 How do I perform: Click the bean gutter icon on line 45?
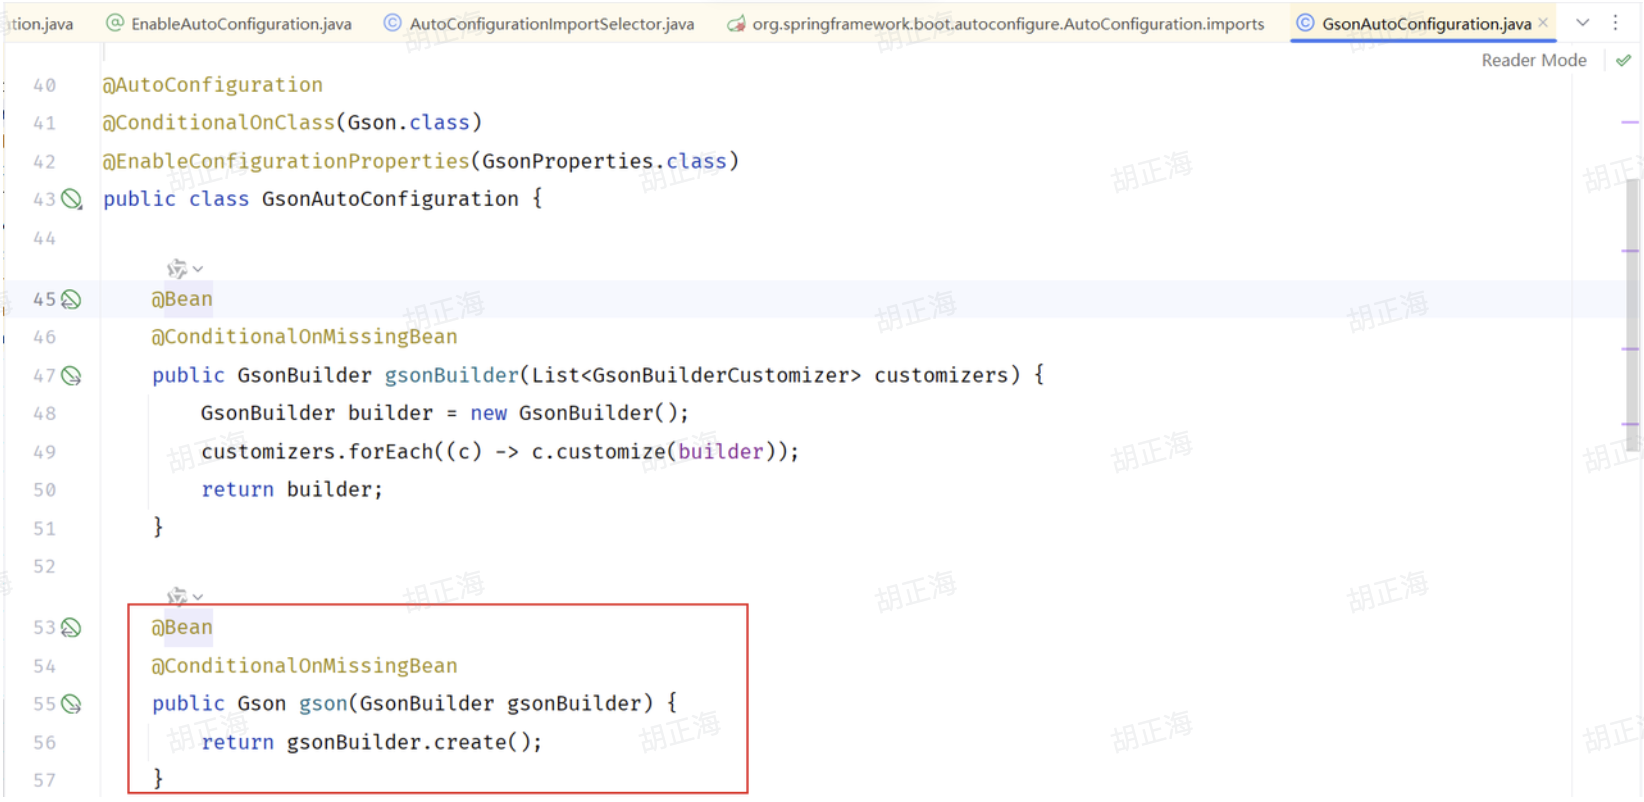[x=70, y=299]
